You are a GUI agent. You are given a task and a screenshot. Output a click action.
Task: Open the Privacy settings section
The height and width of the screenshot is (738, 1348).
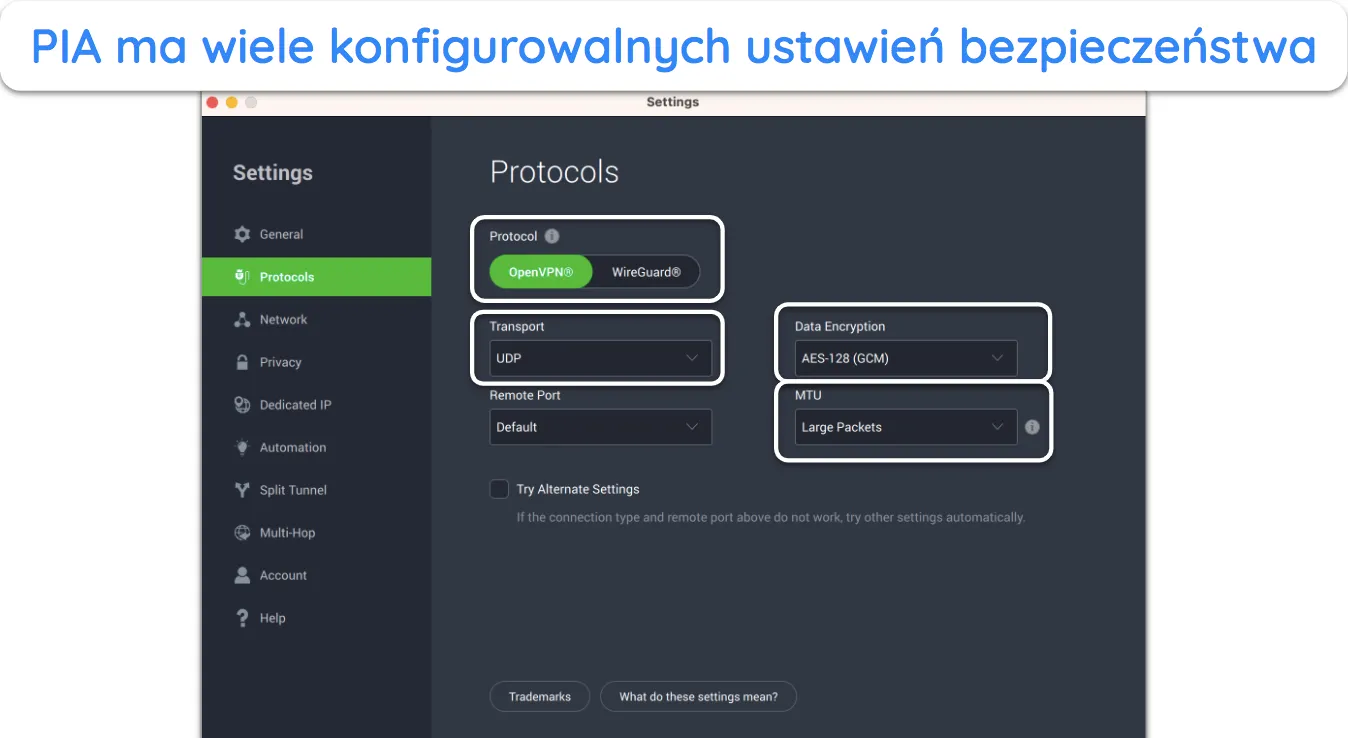point(316,362)
